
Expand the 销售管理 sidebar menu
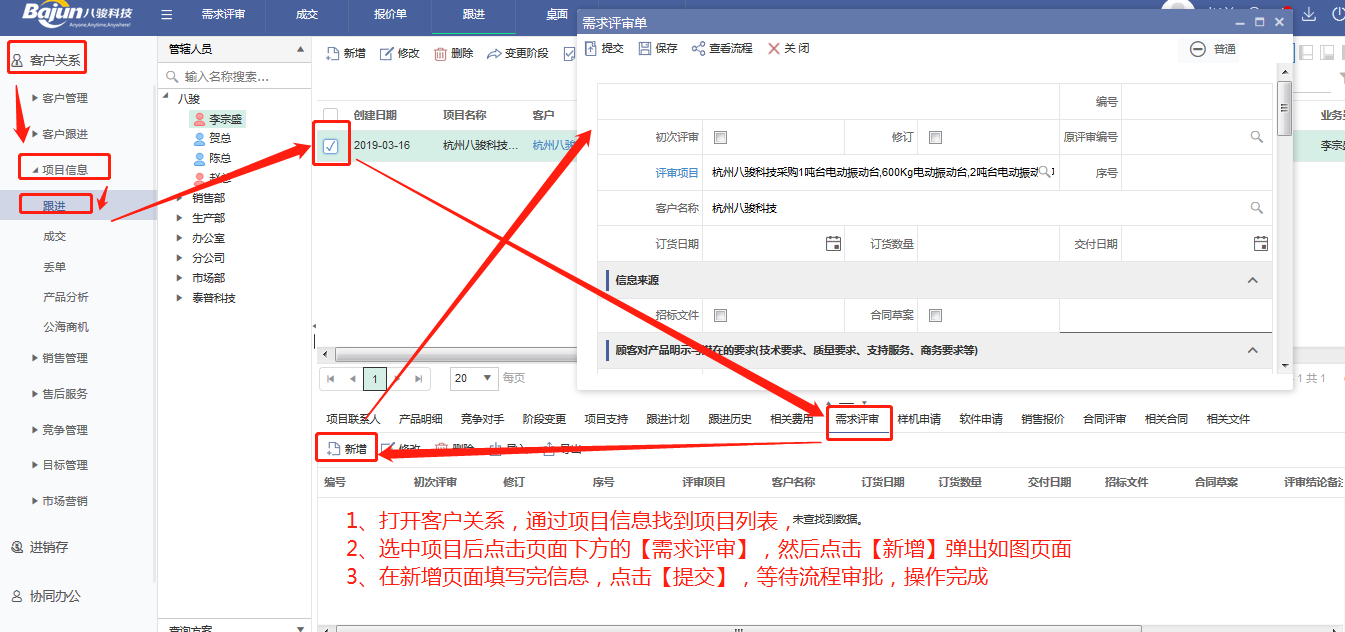(x=64, y=358)
